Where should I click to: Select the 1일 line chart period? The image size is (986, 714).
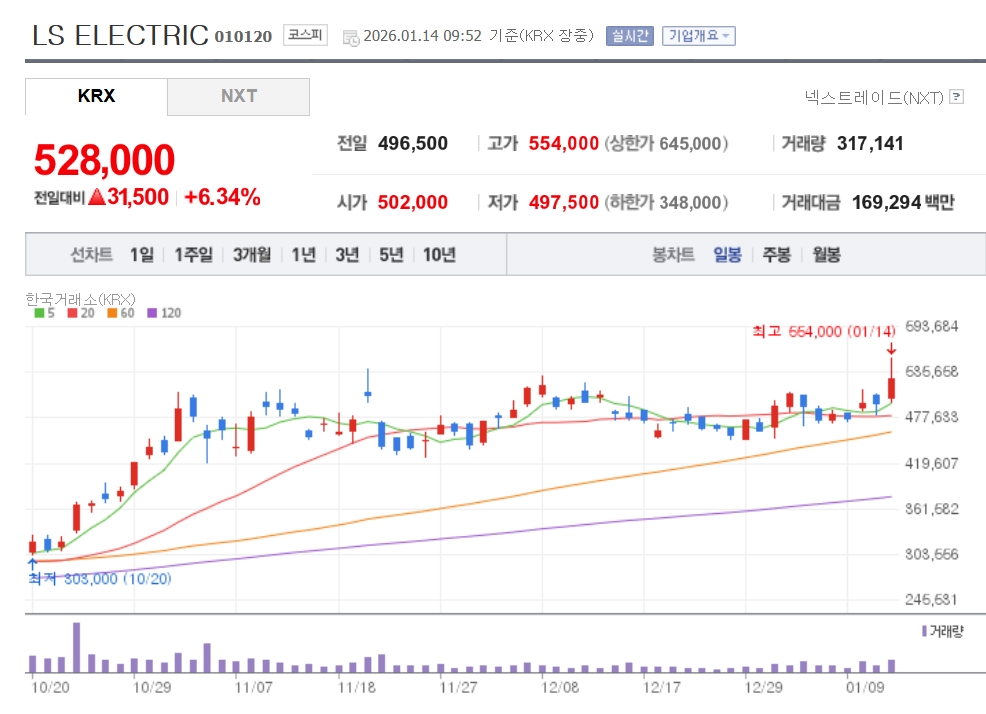coord(141,255)
